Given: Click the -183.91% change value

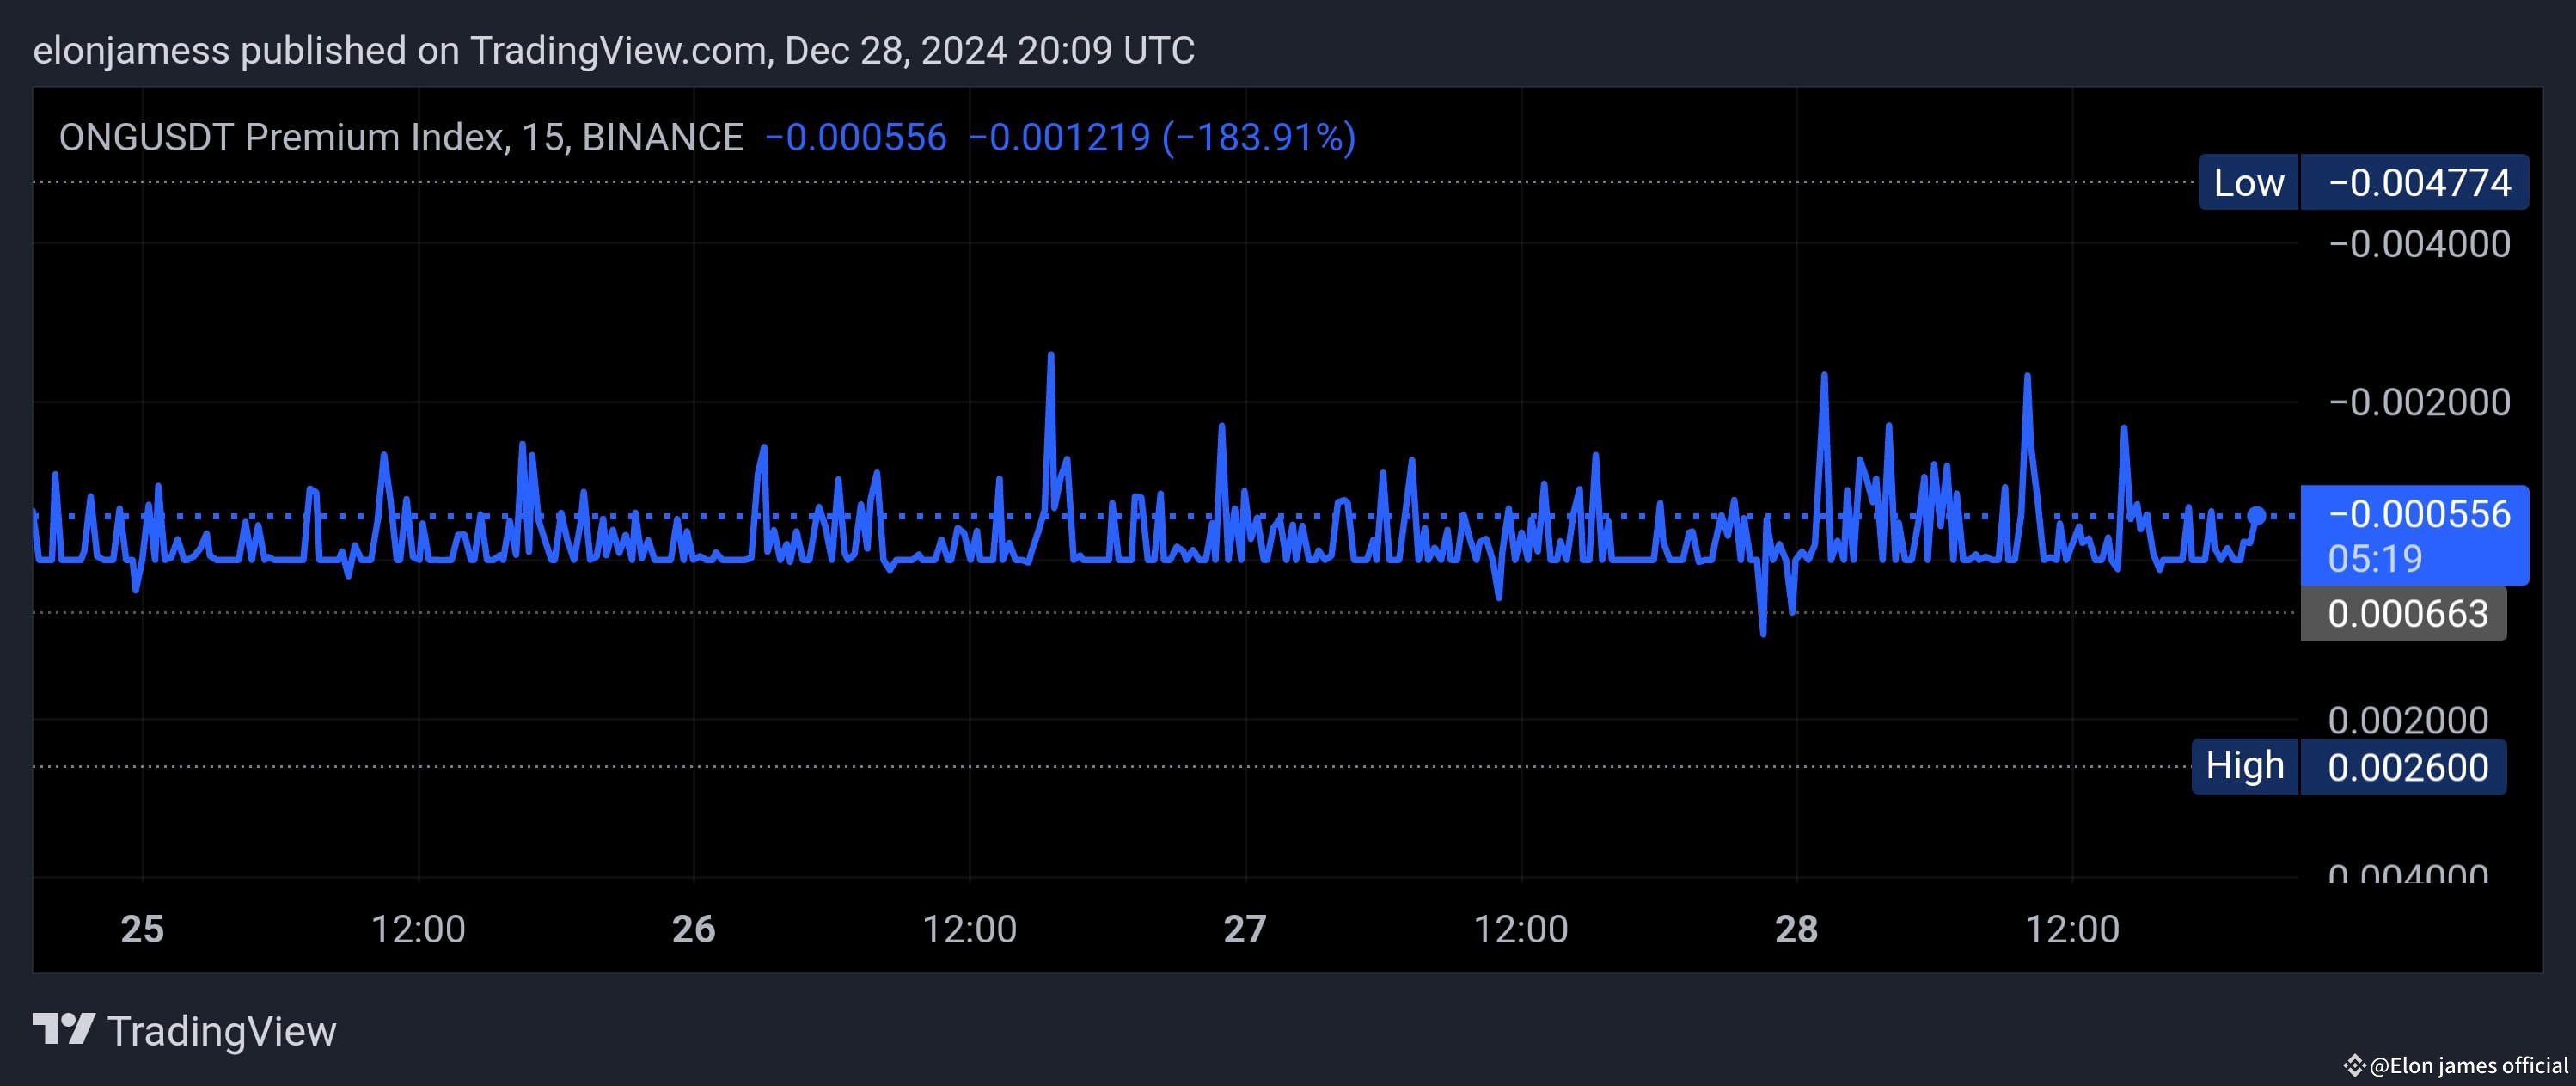Looking at the screenshot, I should click(x=1259, y=137).
